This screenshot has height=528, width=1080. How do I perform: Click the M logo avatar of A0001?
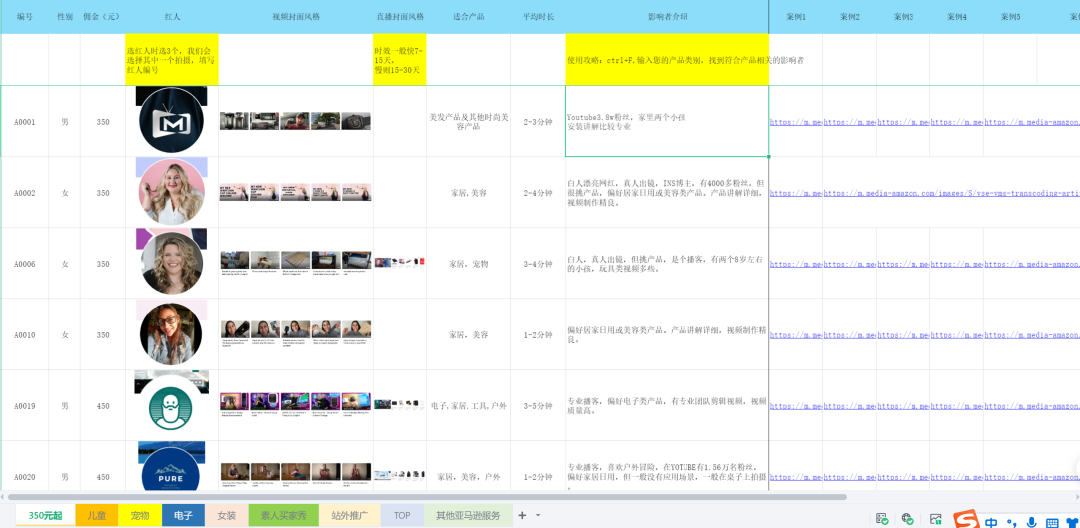(x=171, y=120)
